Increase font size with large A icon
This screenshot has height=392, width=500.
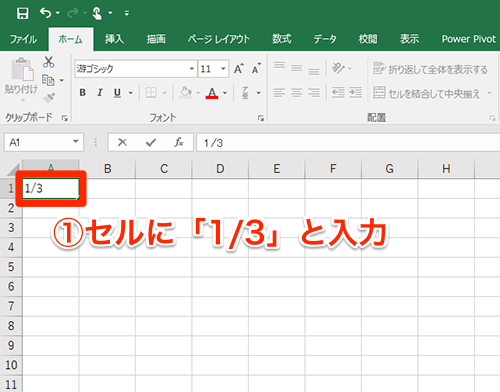coord(239,69)
